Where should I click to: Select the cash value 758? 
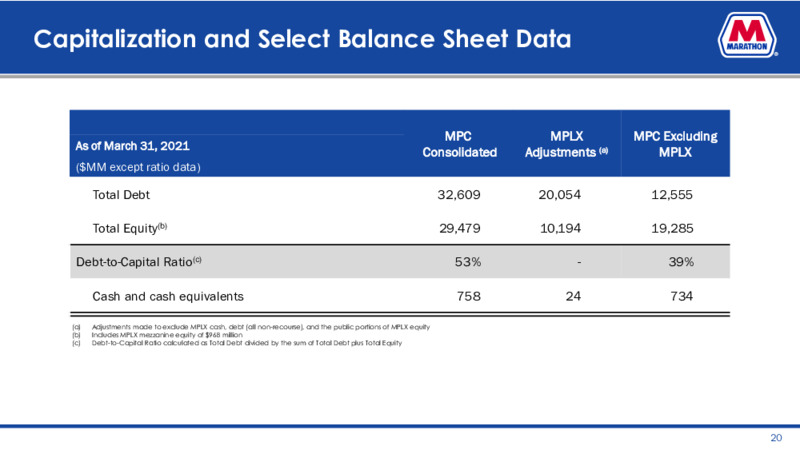pos(468,296)
